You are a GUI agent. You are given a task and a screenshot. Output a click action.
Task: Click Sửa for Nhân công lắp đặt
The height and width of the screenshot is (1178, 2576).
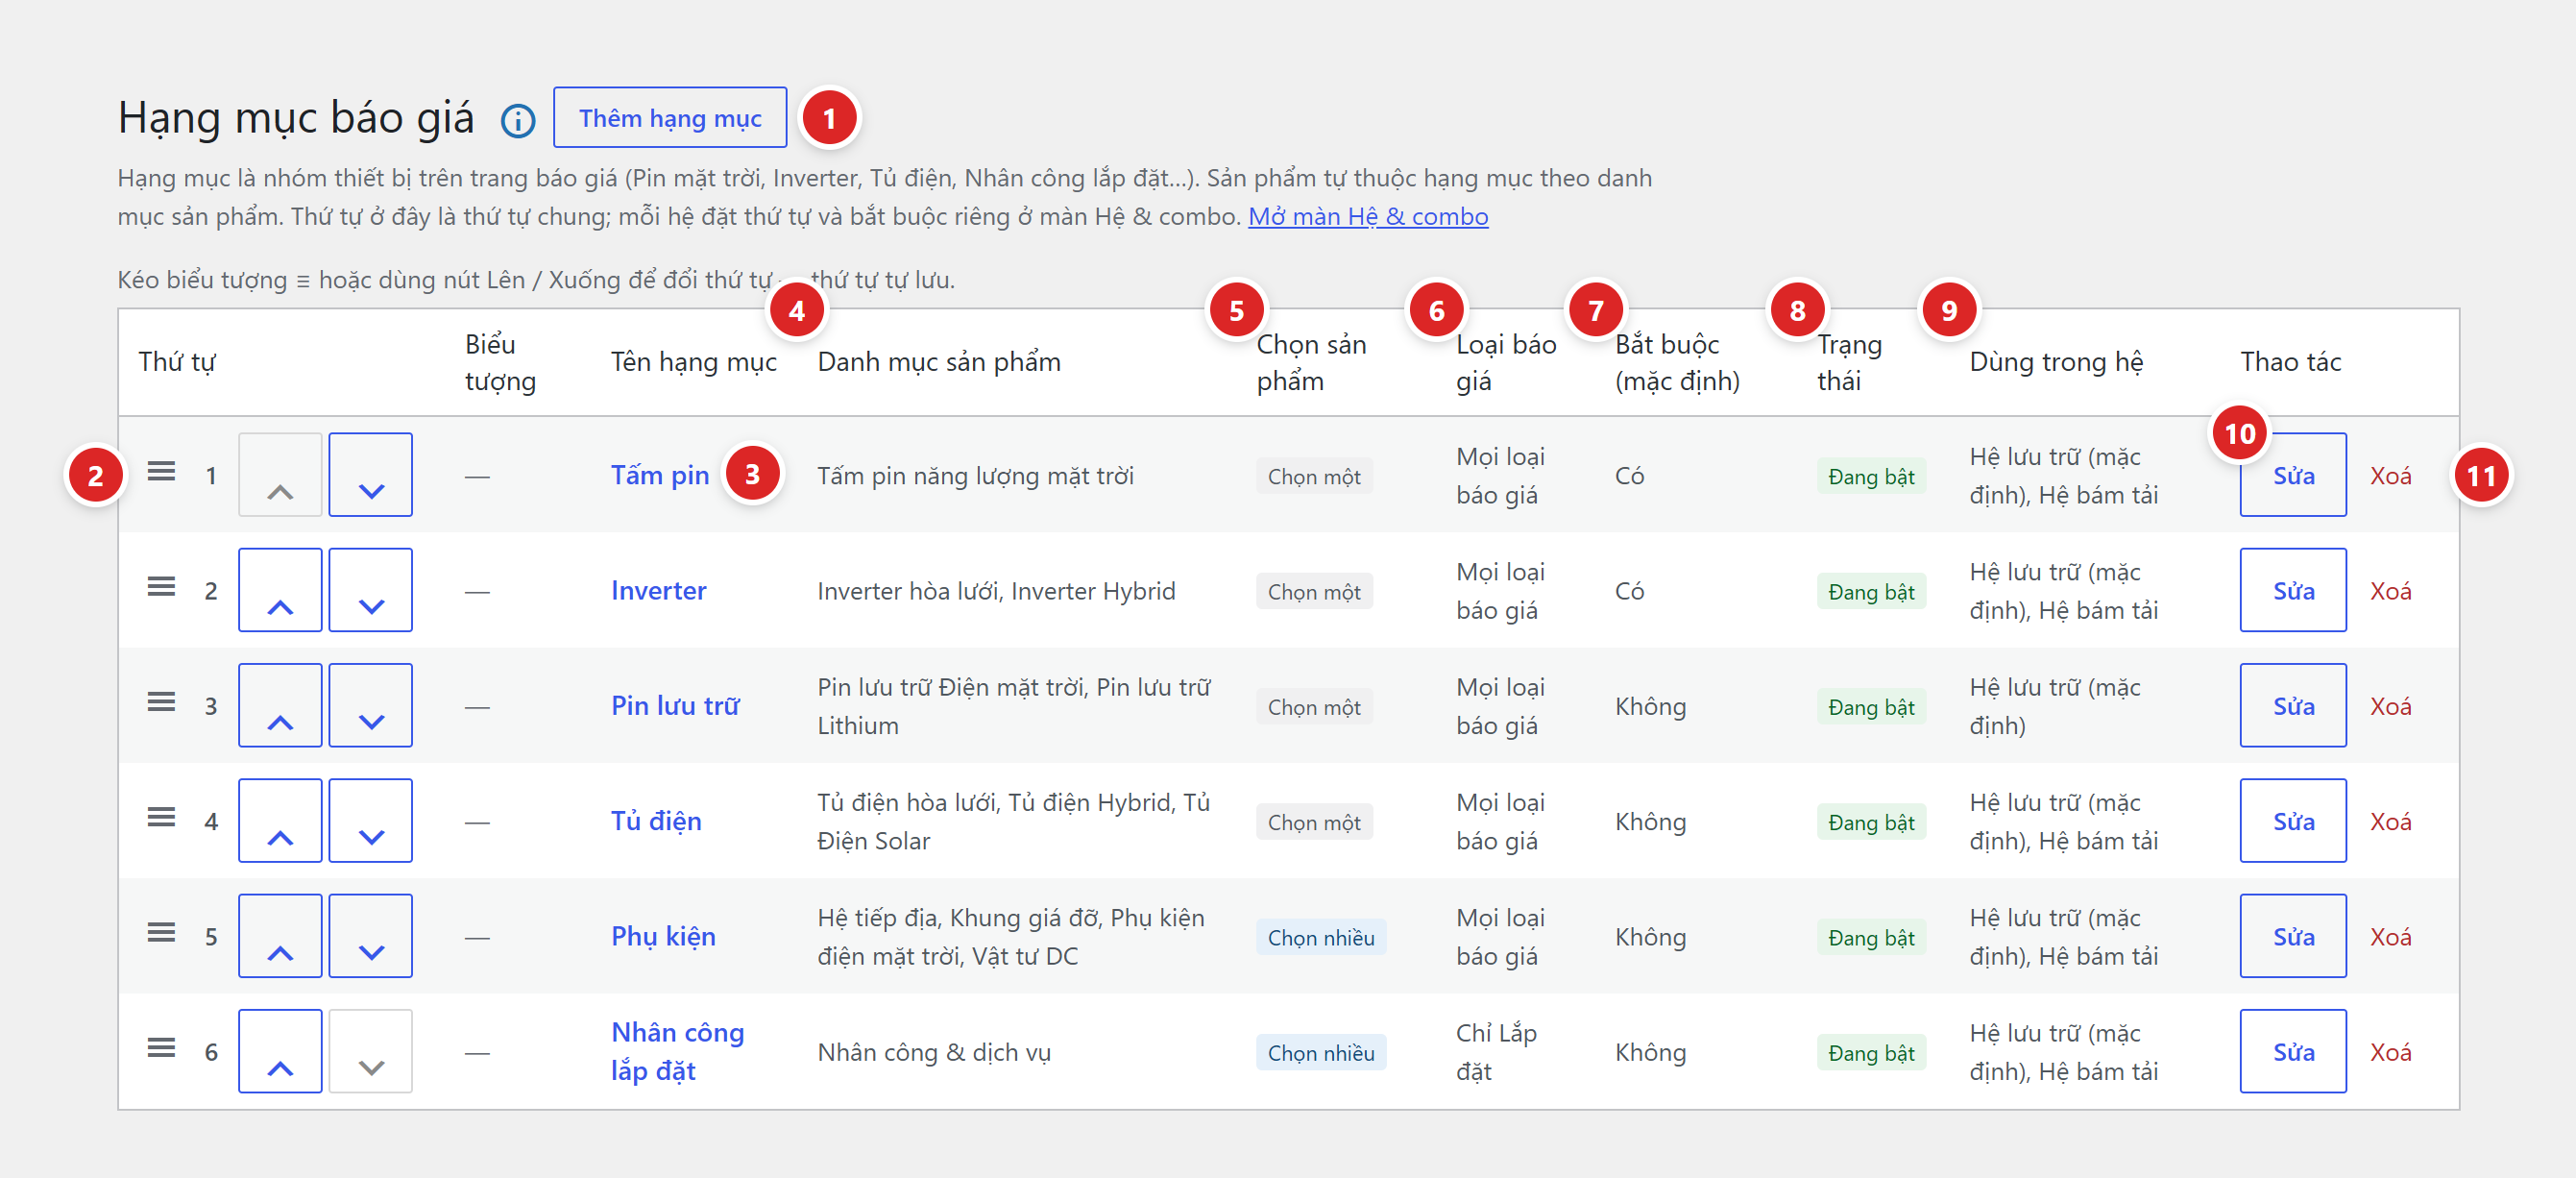click(2292, 1051)
